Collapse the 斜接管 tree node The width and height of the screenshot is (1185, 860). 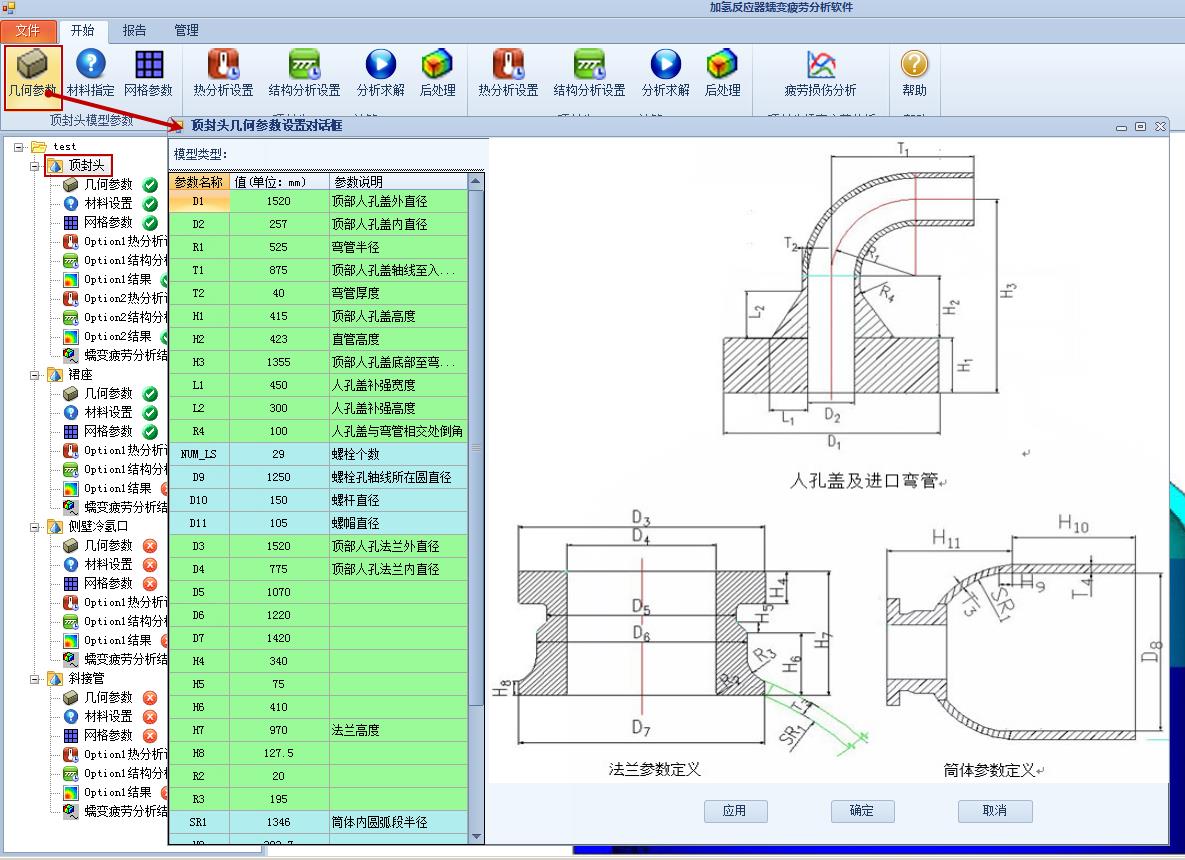(35, 679)
